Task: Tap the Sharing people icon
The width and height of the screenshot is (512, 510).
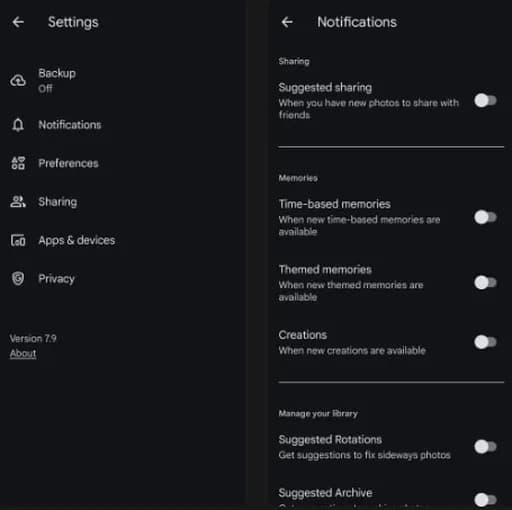Action: click(x=18, y=202)
